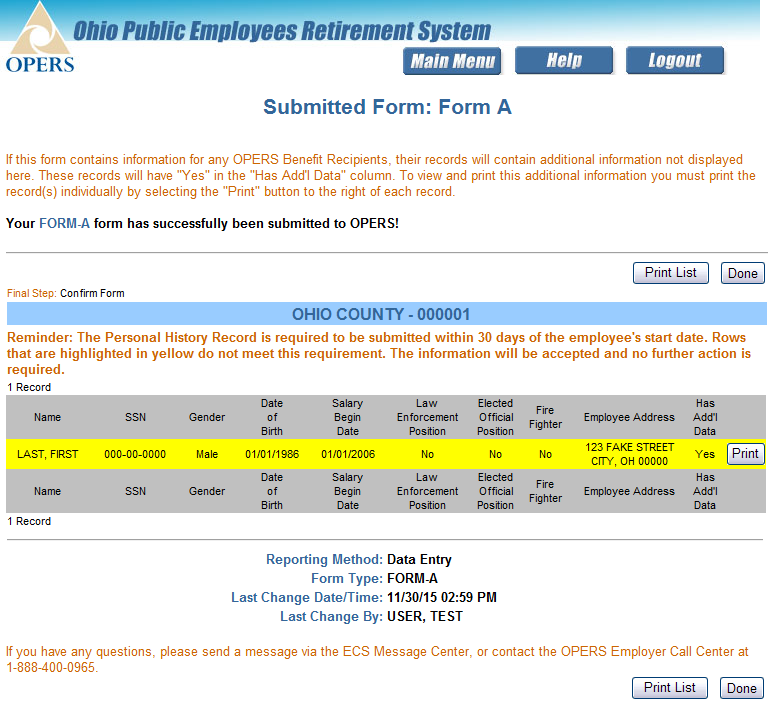Click the SSN column header in top header row
Image resolution: width=769 pixels, height=705 pixels.
point(135,418)
